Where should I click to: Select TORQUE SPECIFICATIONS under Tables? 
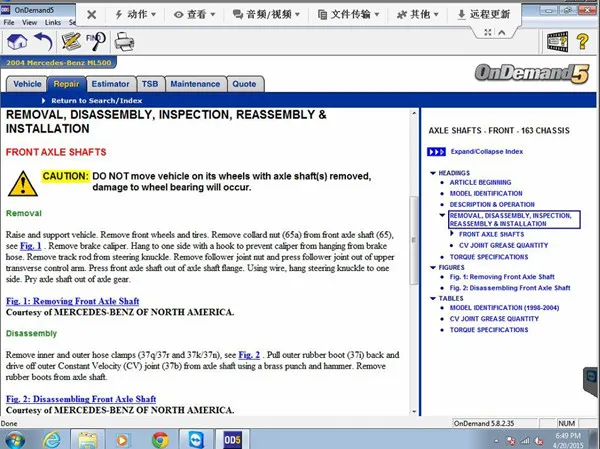coord(489,330)
